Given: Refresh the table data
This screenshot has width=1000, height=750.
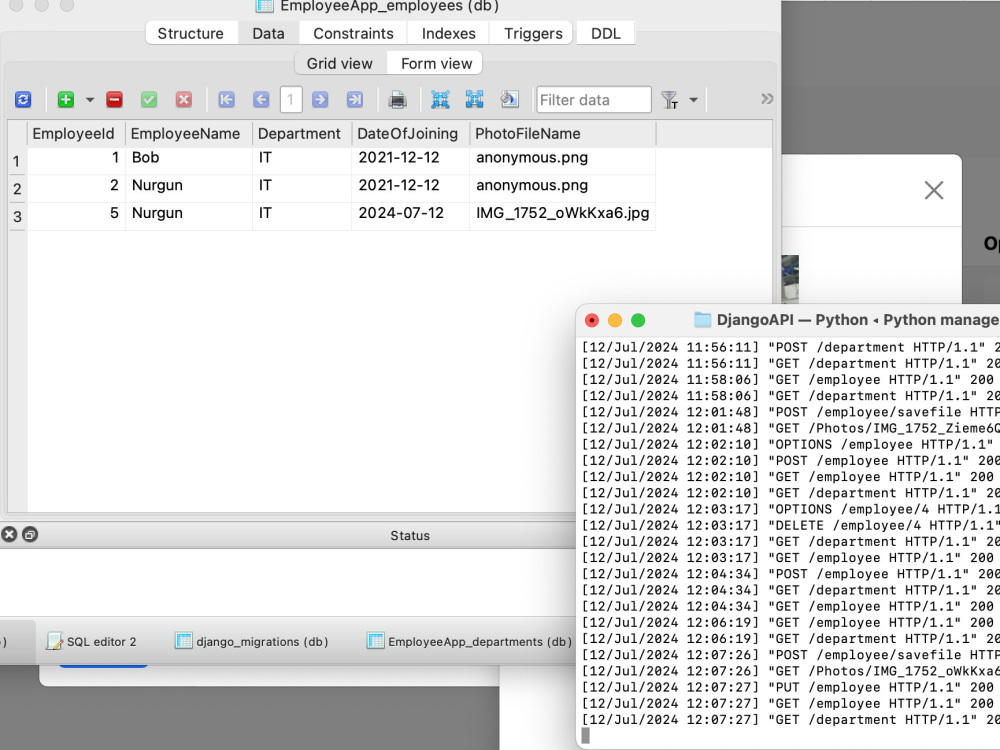Looking at the screenshot, I should pyautogui.click(x=23, y=99).
